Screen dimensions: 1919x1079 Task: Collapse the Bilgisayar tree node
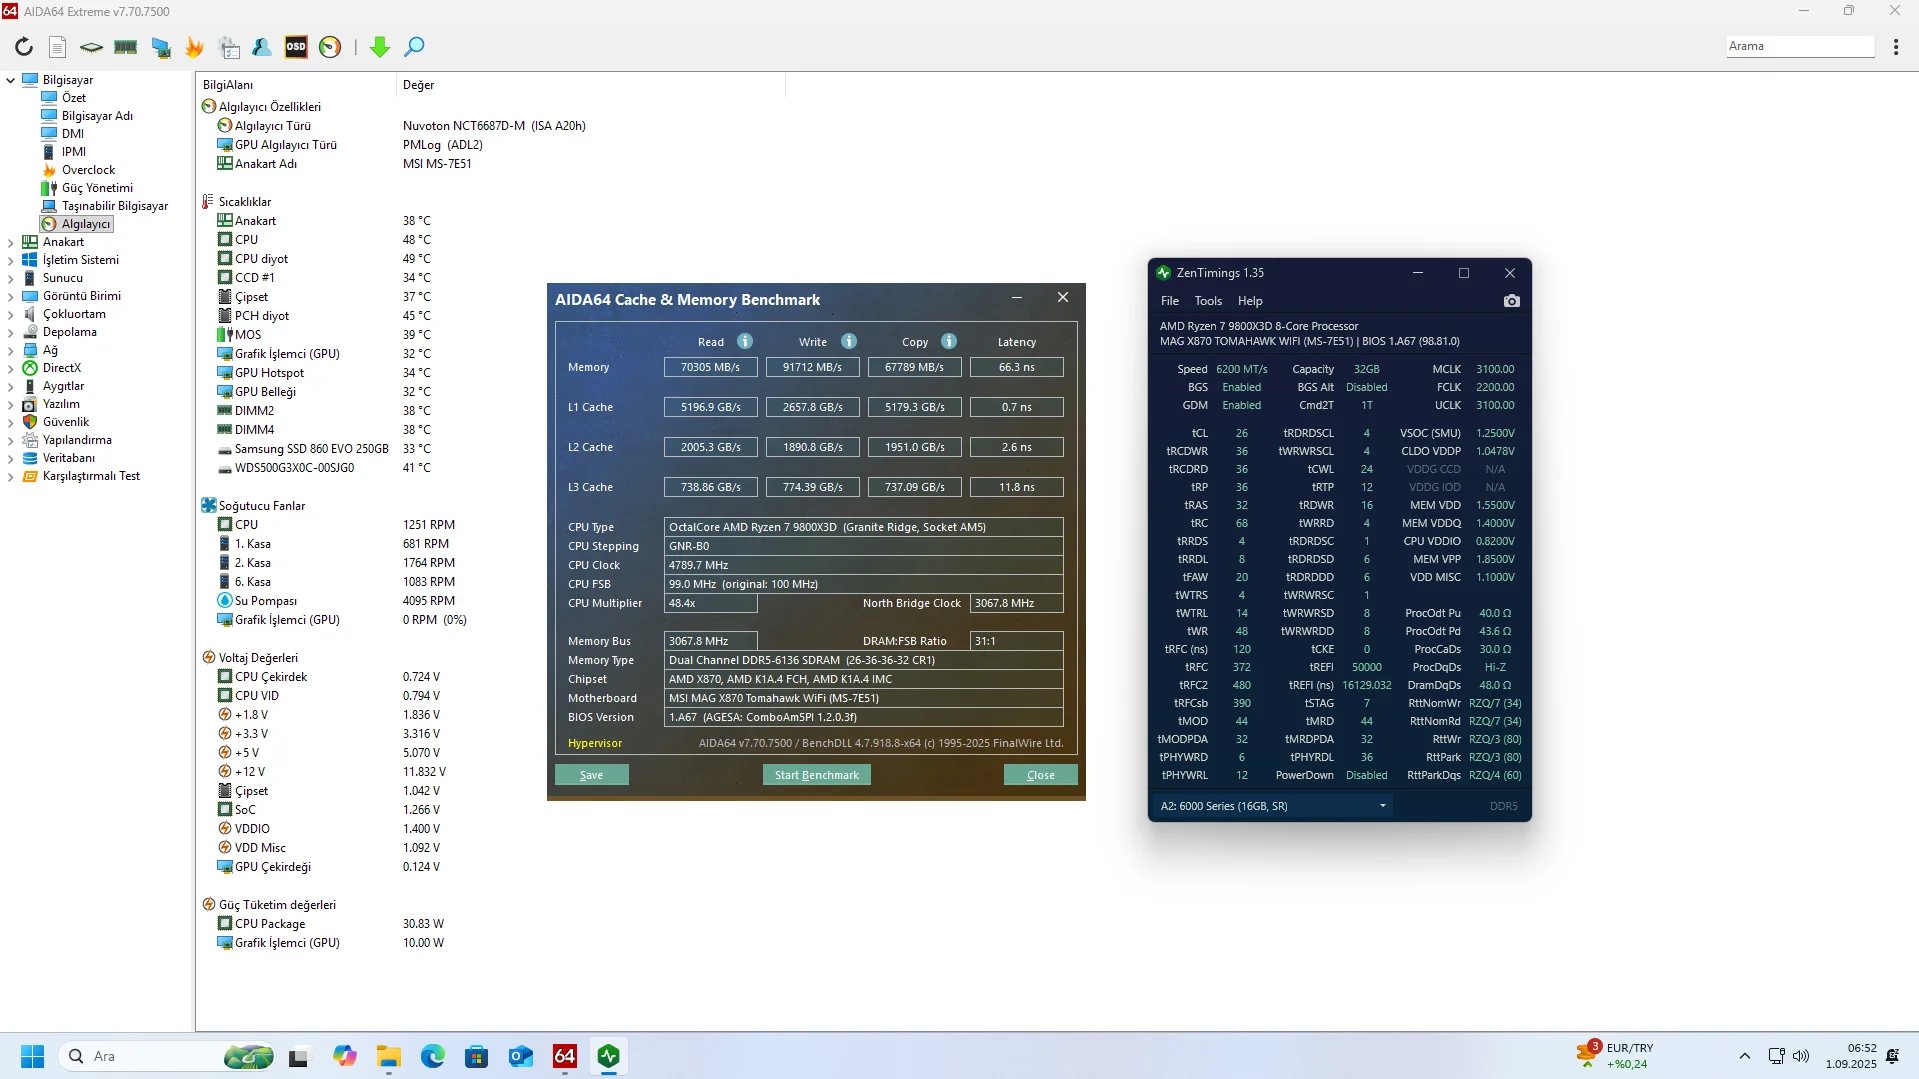11,80
